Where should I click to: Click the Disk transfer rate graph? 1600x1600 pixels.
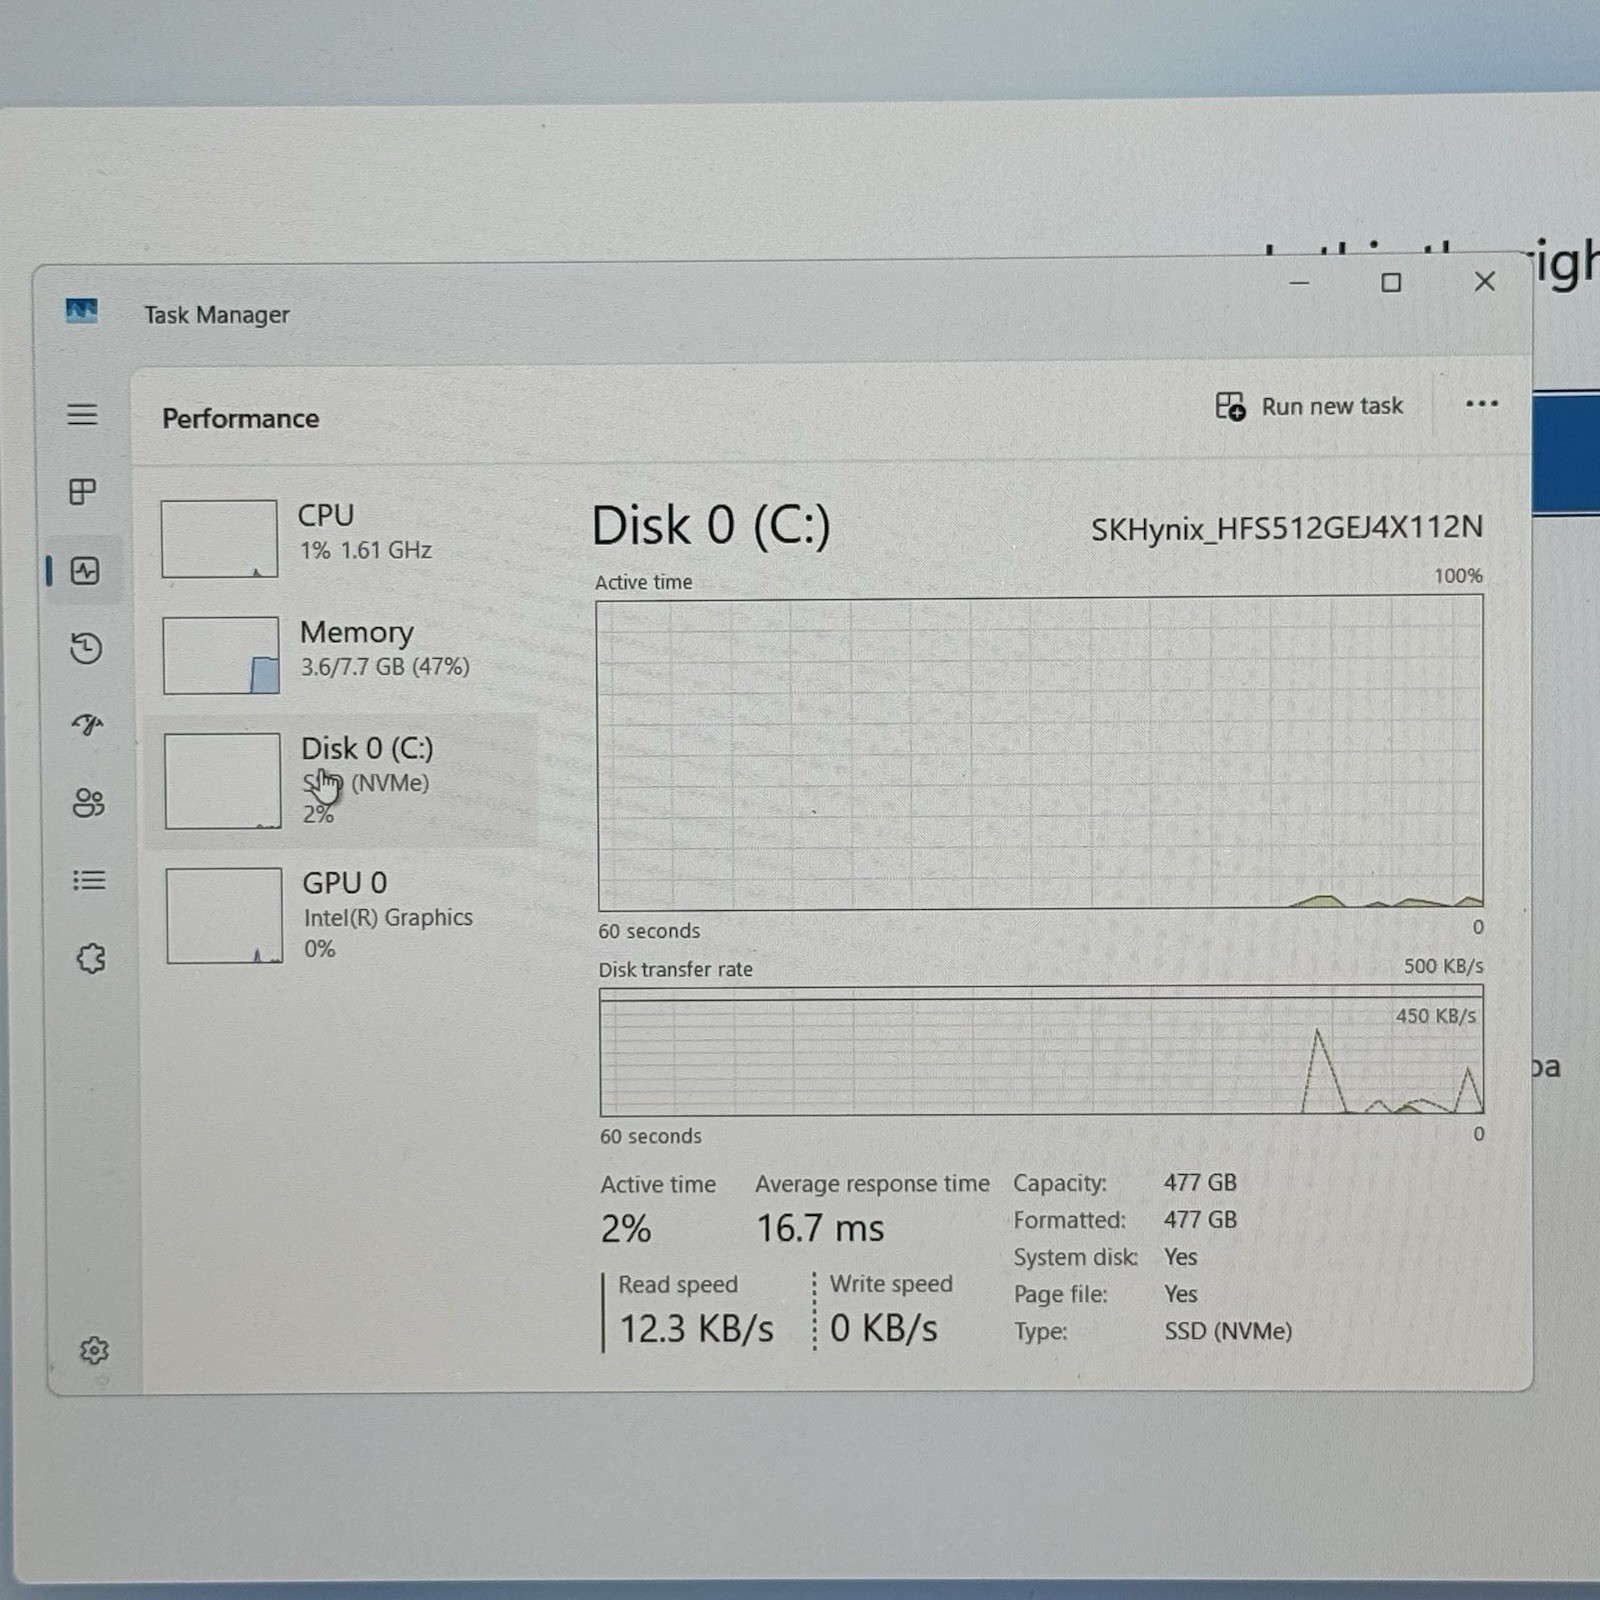1041,1051
